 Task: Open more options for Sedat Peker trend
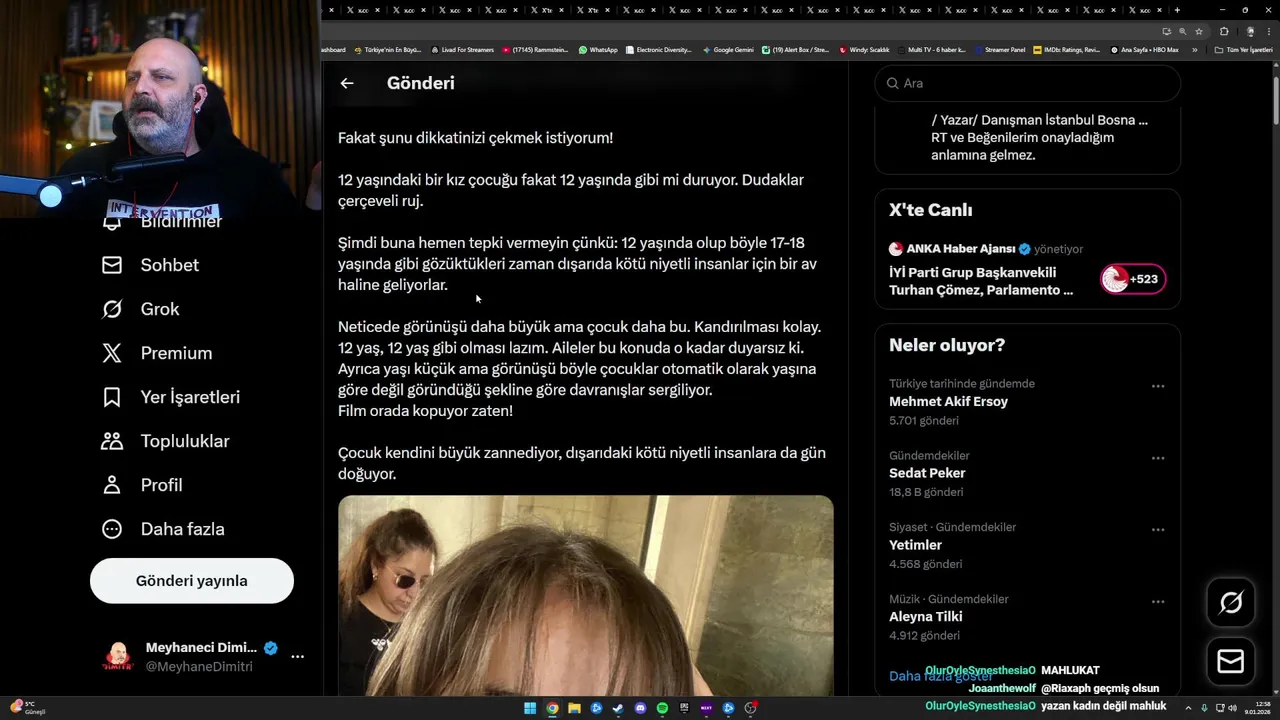tap(1158, 458)
